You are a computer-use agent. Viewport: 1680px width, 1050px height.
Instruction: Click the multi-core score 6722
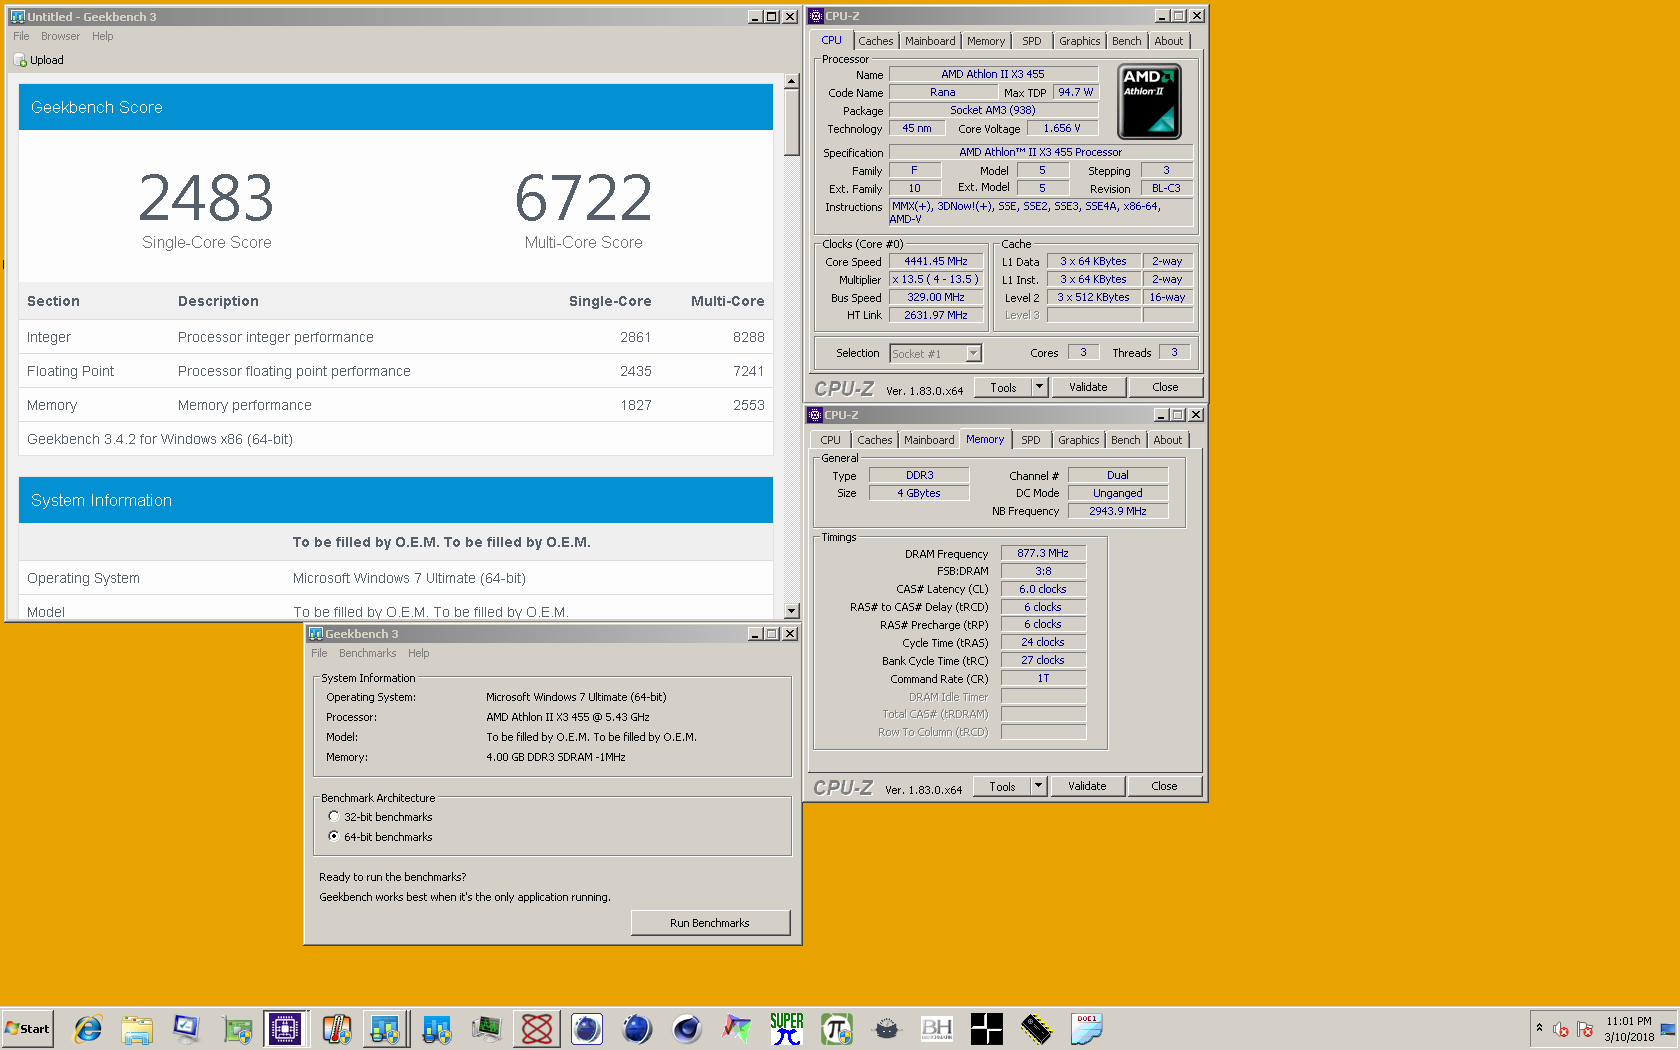pos(584,198)
